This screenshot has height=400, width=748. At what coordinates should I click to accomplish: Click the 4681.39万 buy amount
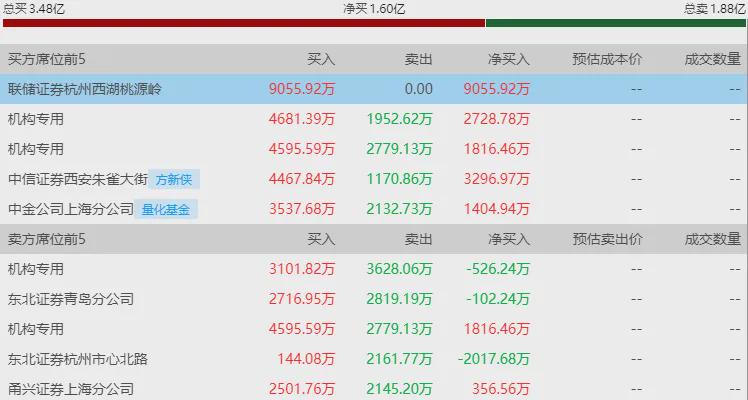pos(301,119)
